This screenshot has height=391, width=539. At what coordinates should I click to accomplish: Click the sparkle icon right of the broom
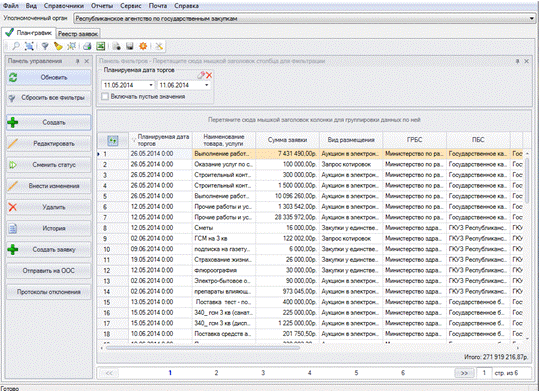click(x=72, y=46)
